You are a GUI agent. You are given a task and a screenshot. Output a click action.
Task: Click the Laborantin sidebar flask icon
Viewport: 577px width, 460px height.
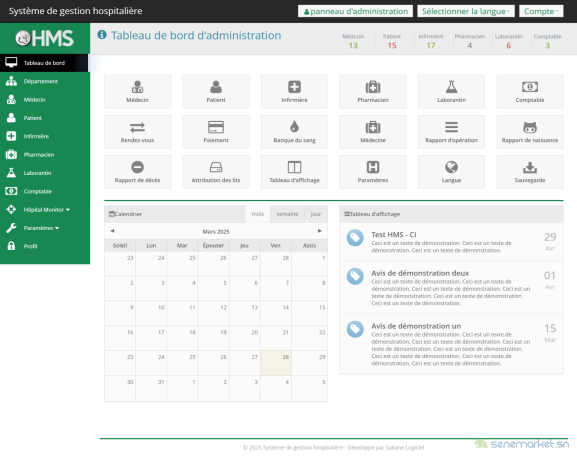coord(11,173)
